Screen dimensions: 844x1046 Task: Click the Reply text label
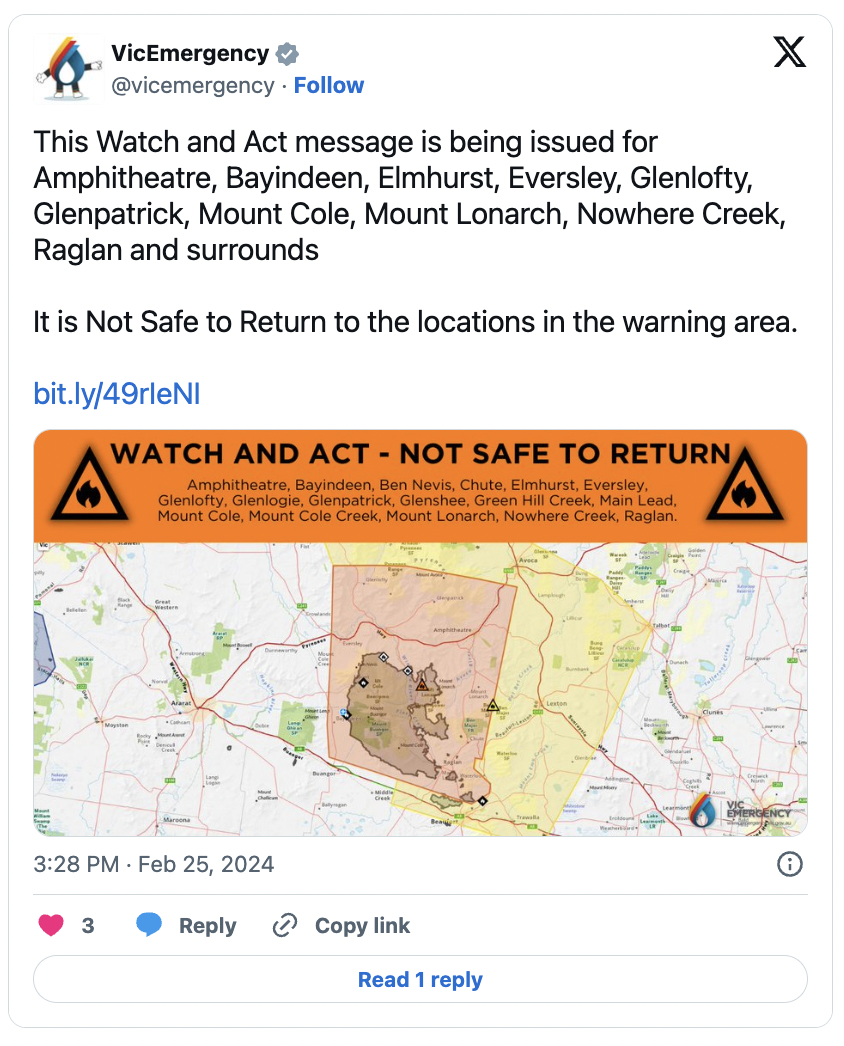207,926
